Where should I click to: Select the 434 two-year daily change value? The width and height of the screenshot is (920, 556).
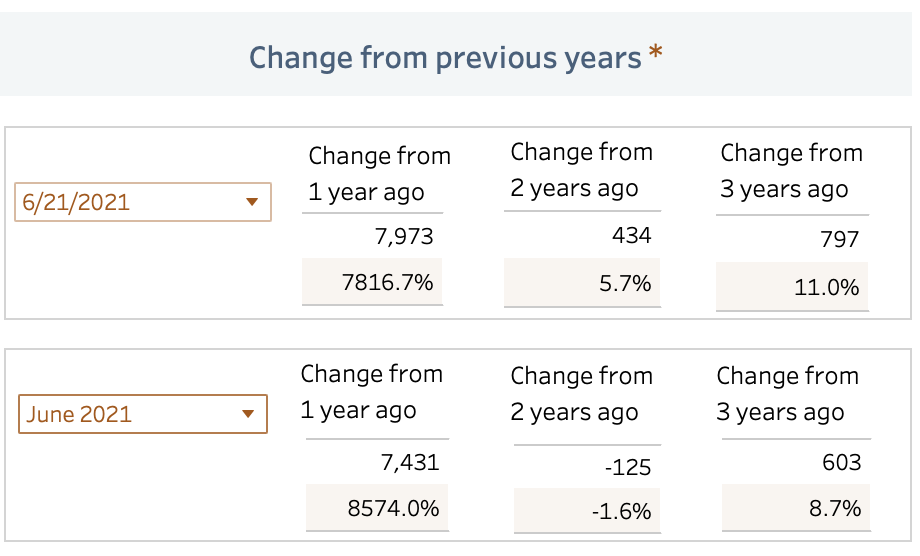[631, 236]
